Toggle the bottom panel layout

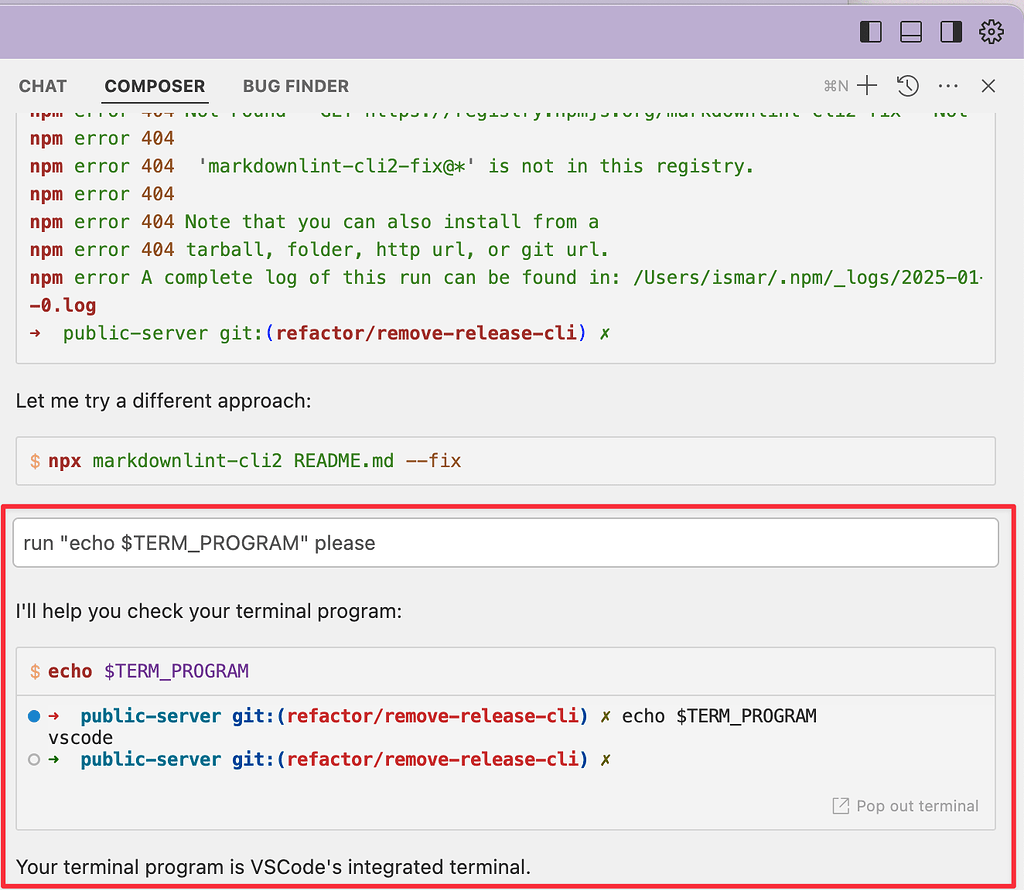coord(910,31)
